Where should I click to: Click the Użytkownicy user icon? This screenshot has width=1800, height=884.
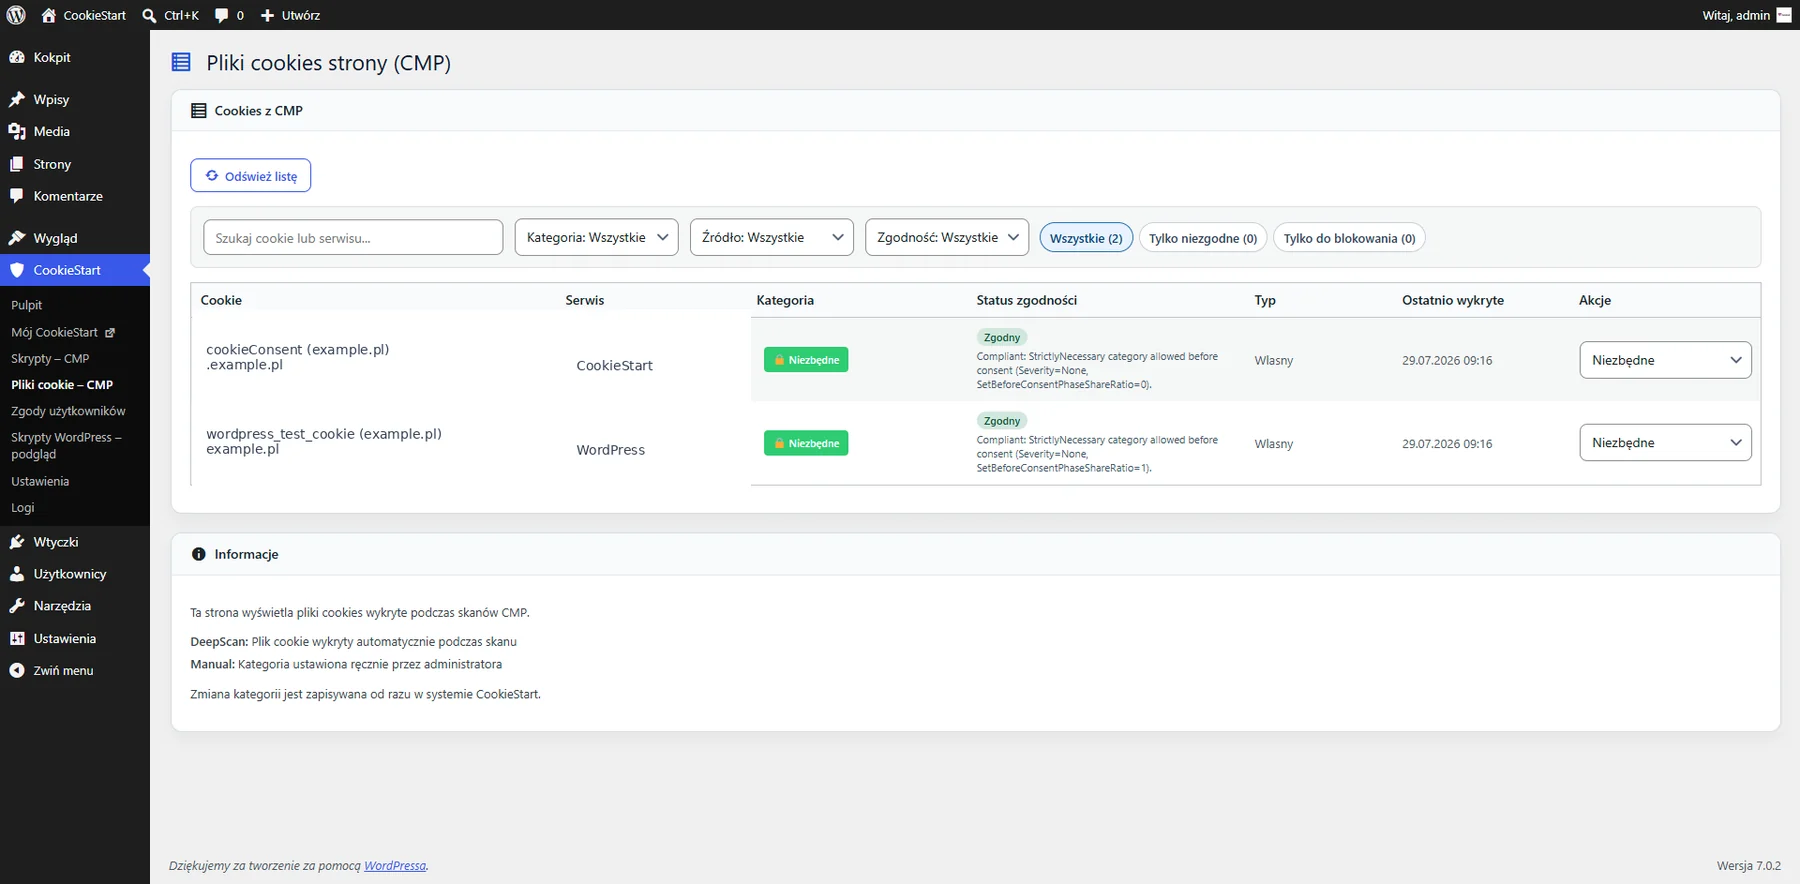[17, 574]
